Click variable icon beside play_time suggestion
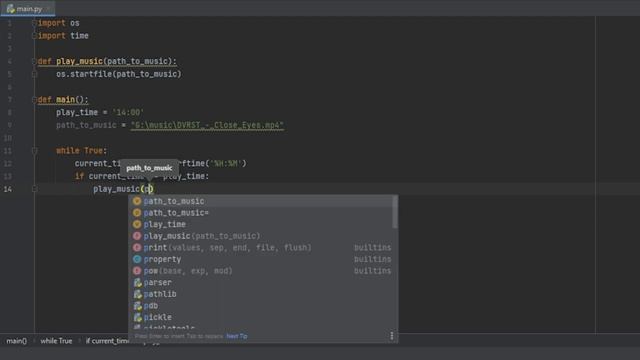Viewport: 640px width, 360px height. (137, 224)
